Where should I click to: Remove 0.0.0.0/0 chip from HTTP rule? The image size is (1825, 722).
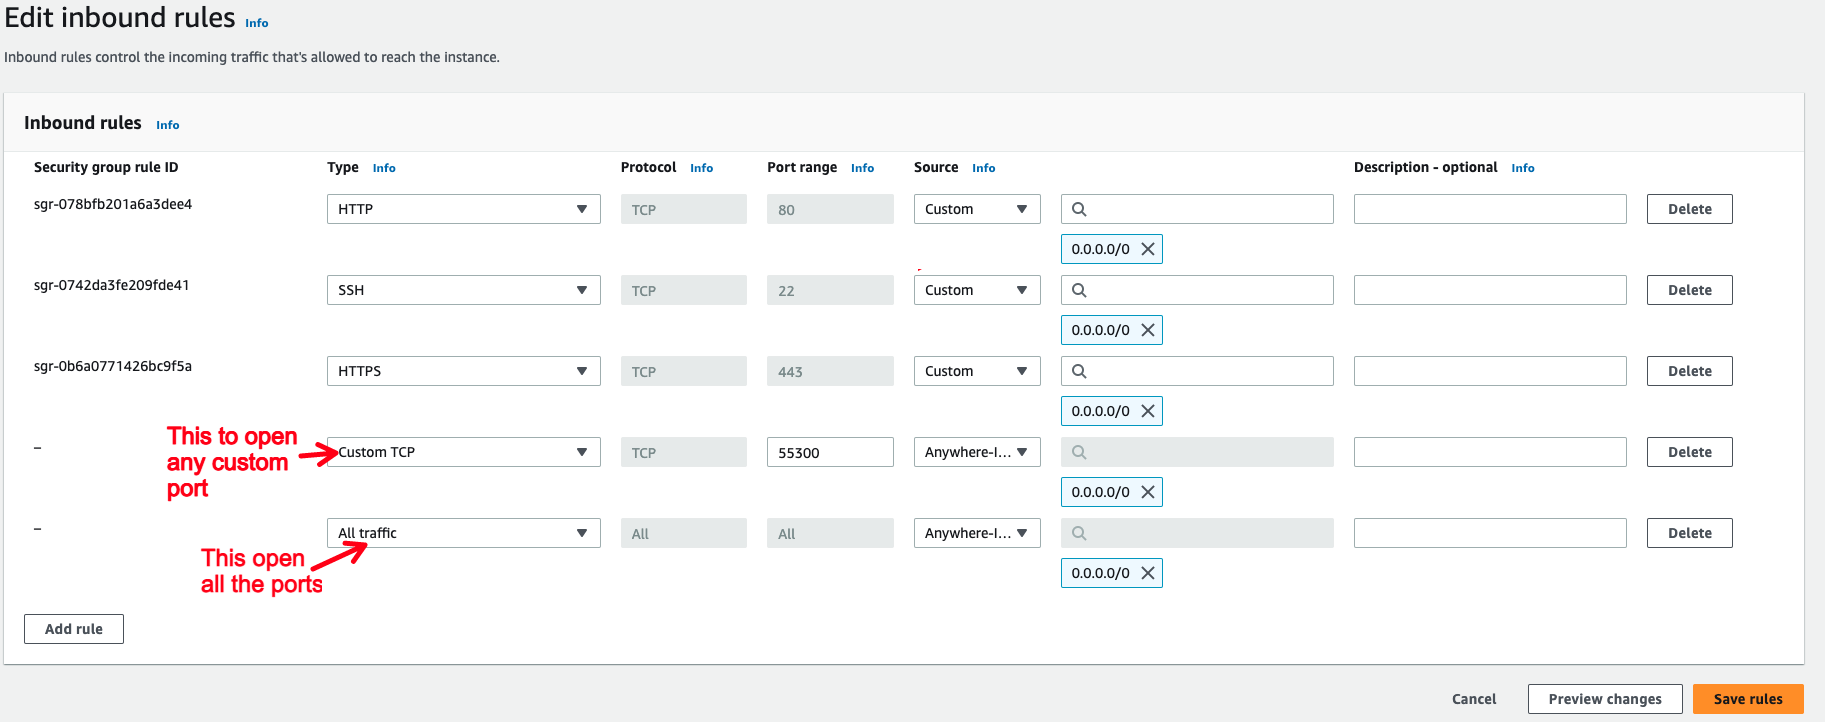1148,249
